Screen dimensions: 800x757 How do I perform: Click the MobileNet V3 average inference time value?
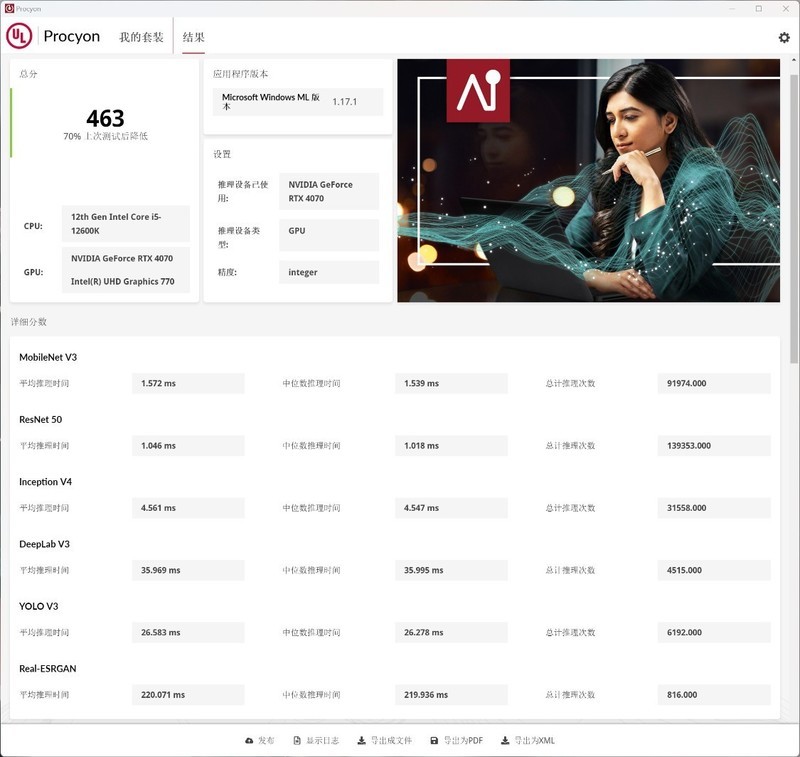click(188, 383)
